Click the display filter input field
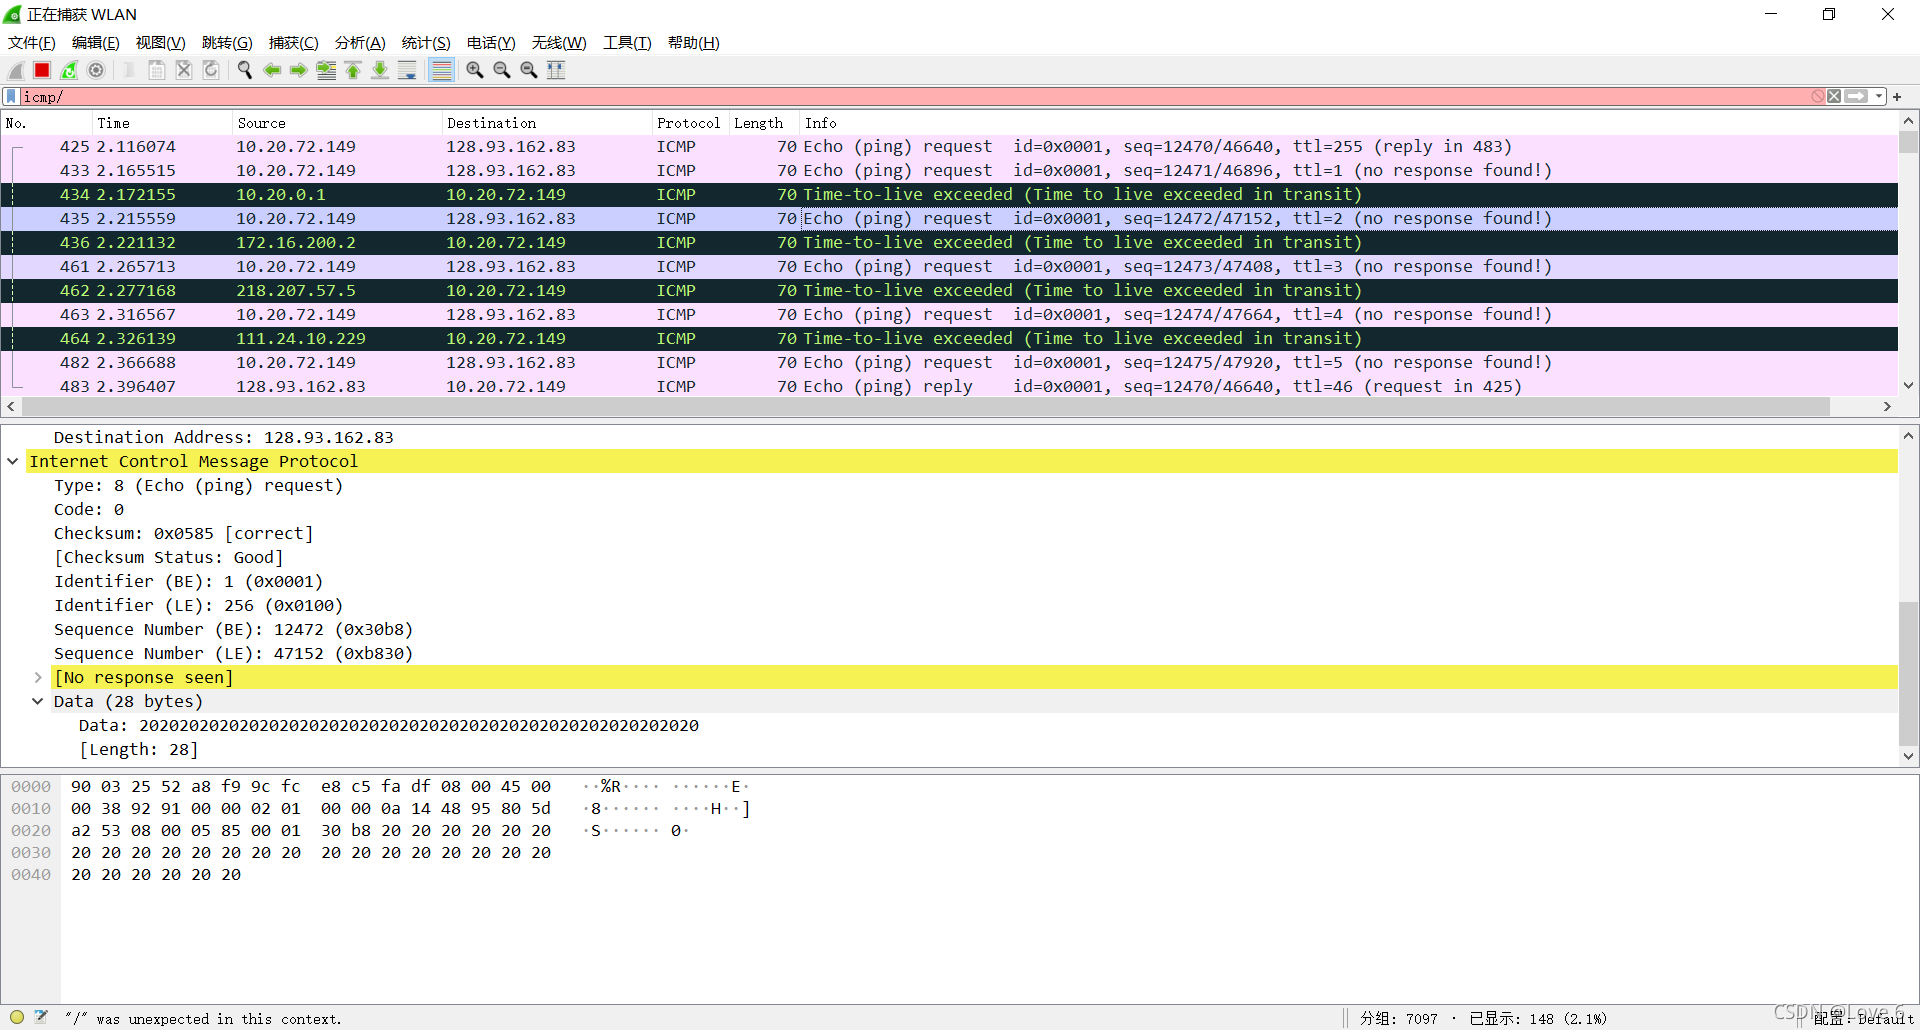The width and height of the screenshot is (1920, 1030). click(x=915, y=97)
